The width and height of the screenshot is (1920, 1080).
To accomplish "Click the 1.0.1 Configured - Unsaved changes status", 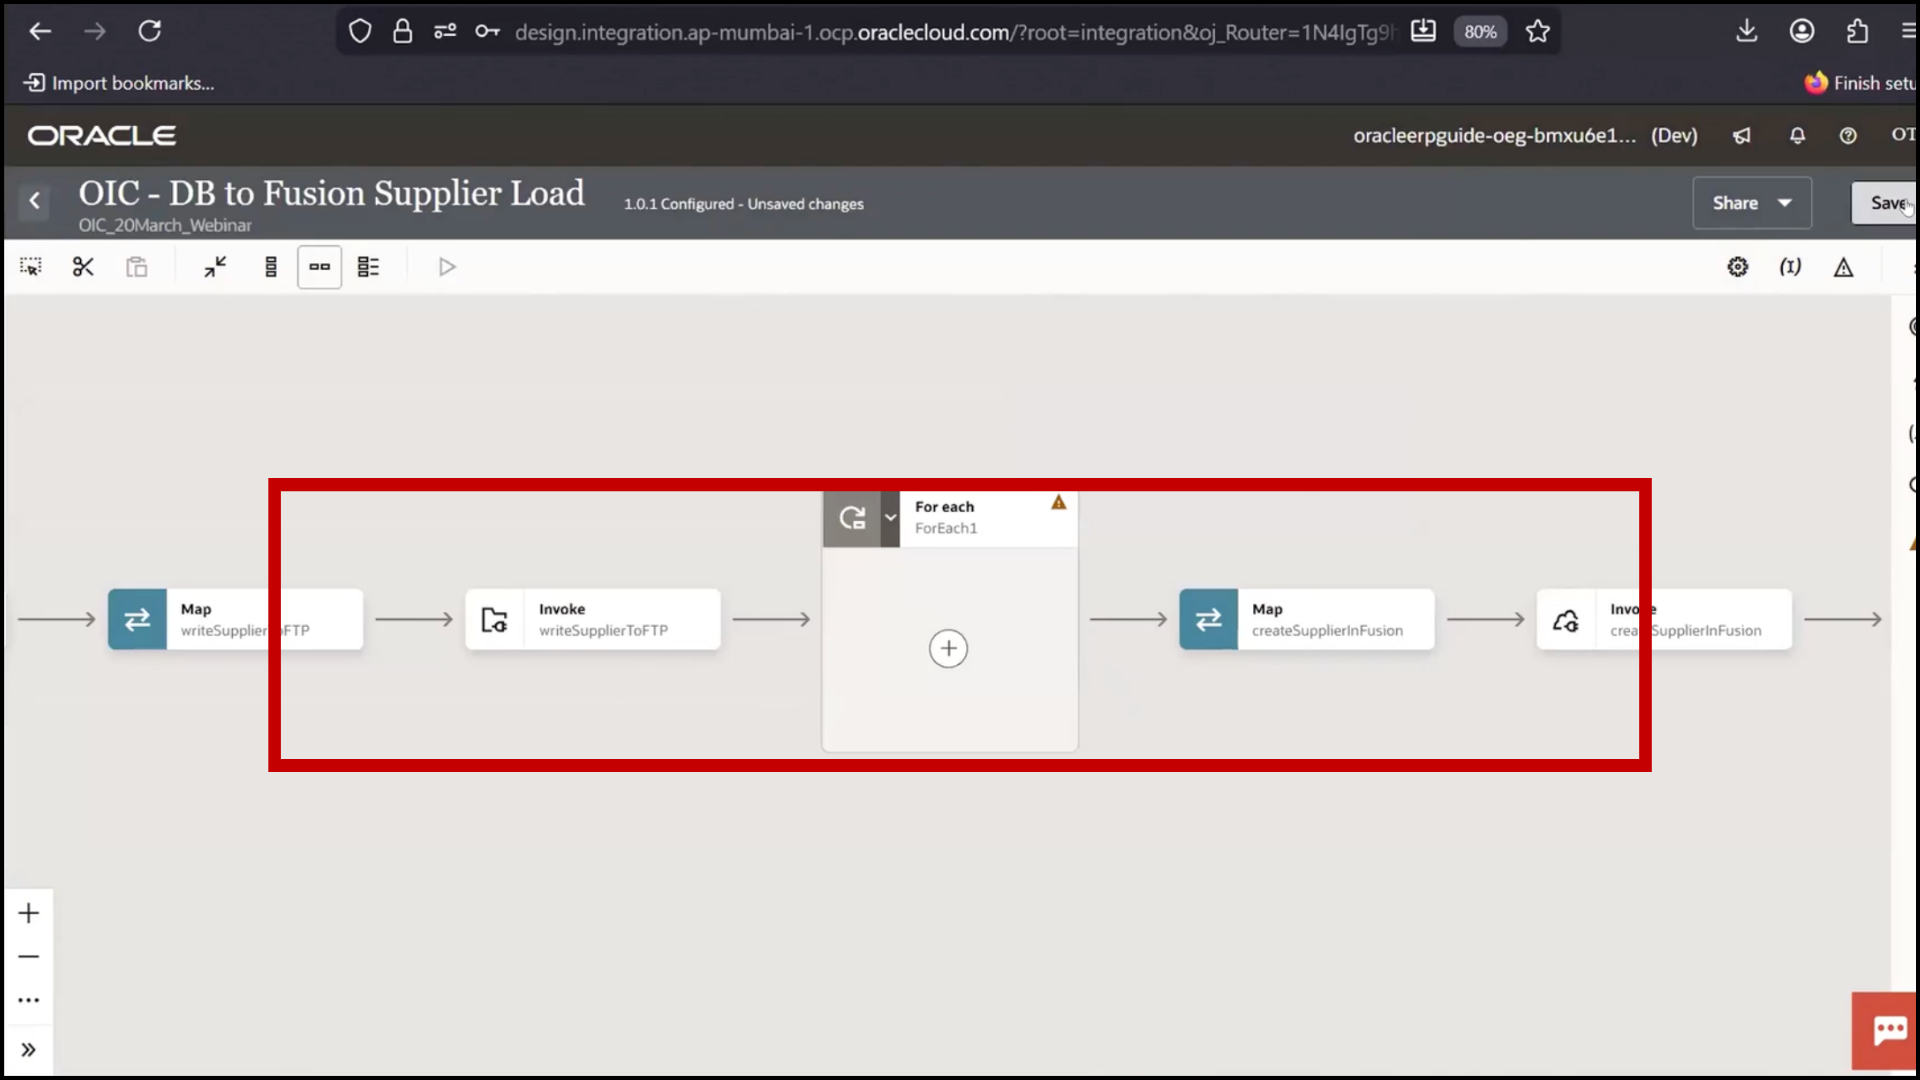I will (x=743, y=204).
